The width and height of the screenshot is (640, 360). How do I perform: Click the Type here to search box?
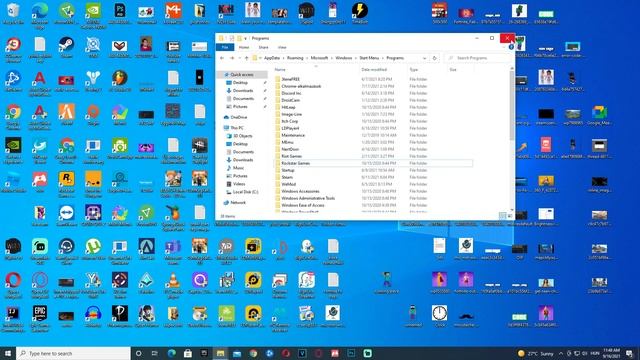point(73,353)
